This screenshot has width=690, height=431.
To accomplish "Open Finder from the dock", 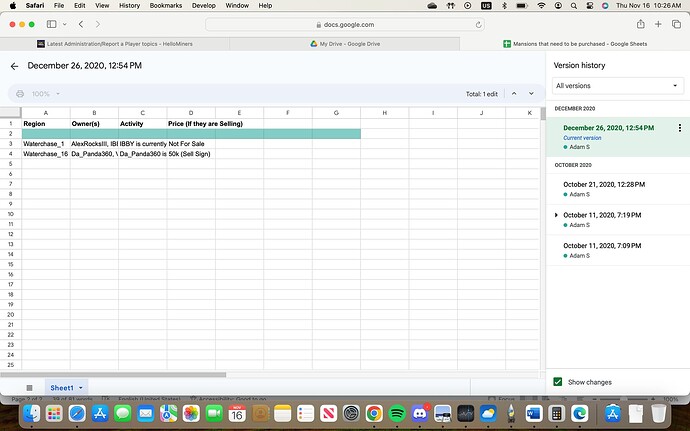I will (31, 413).
